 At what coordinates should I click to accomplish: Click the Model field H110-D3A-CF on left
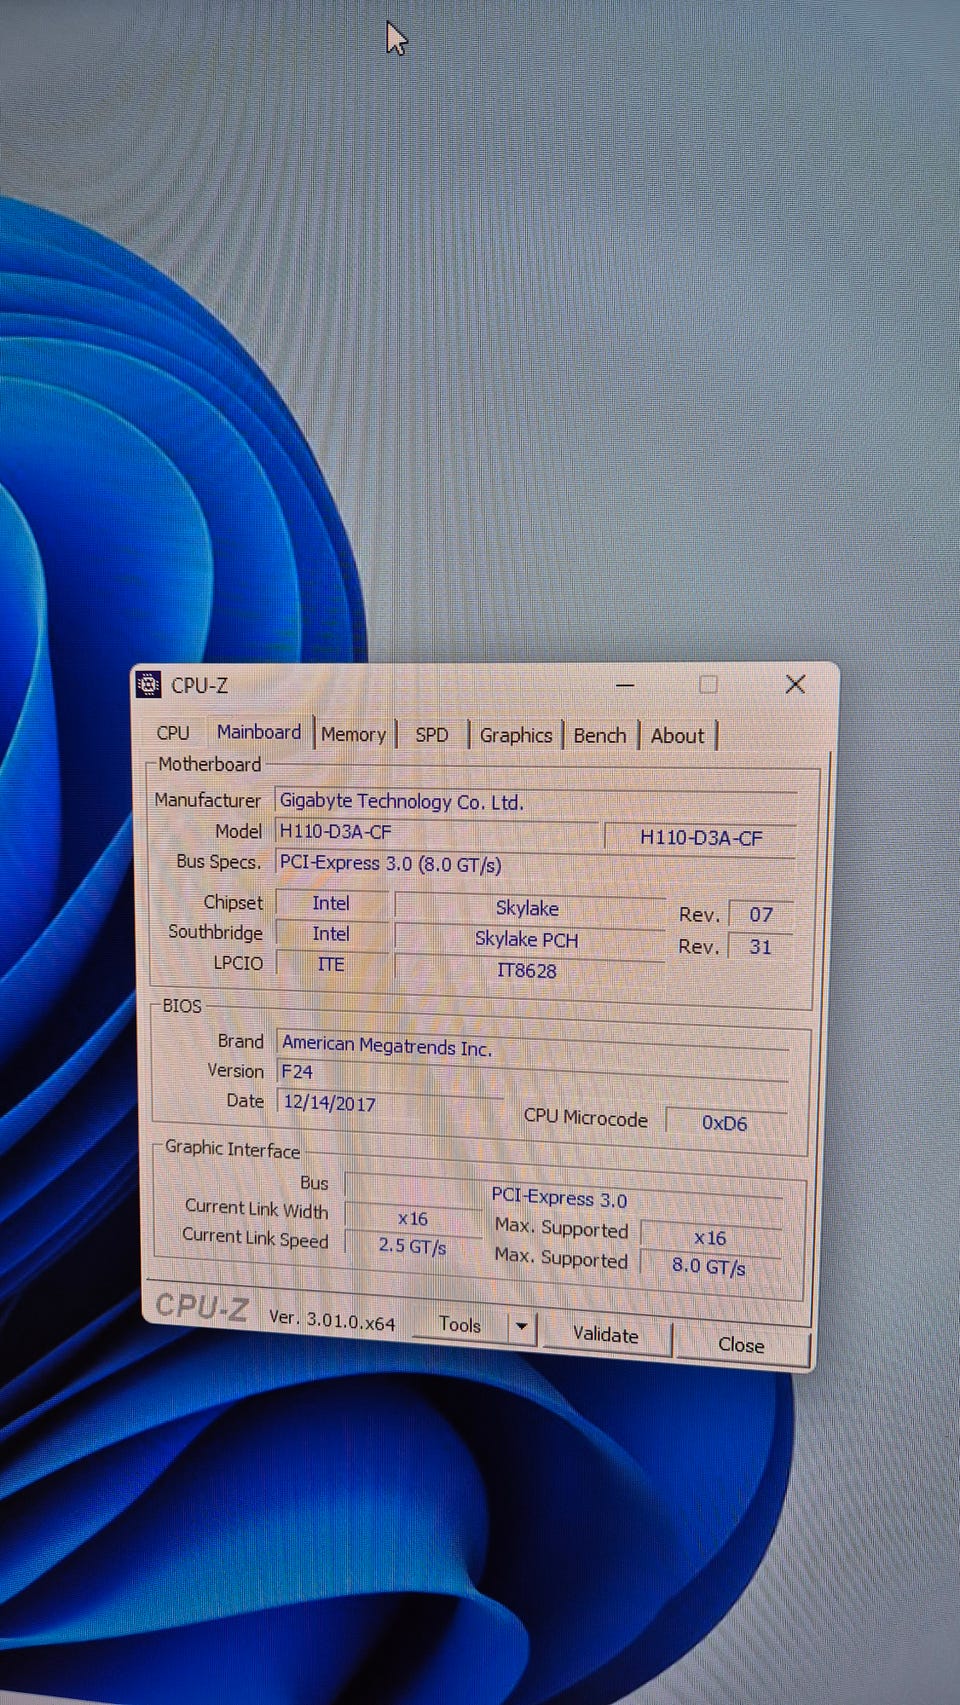point(436,832)
